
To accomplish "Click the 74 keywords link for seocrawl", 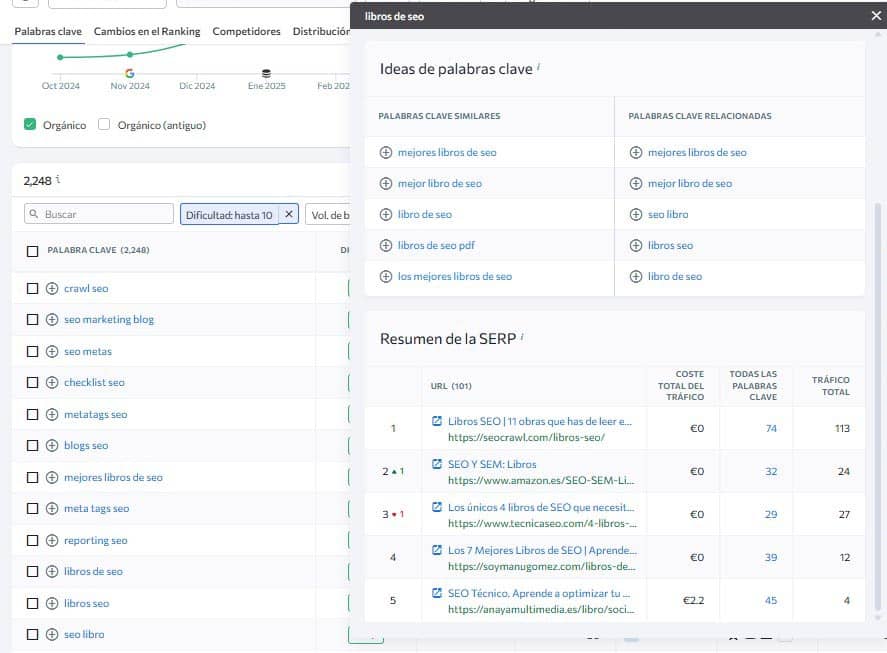I will 771,428.
